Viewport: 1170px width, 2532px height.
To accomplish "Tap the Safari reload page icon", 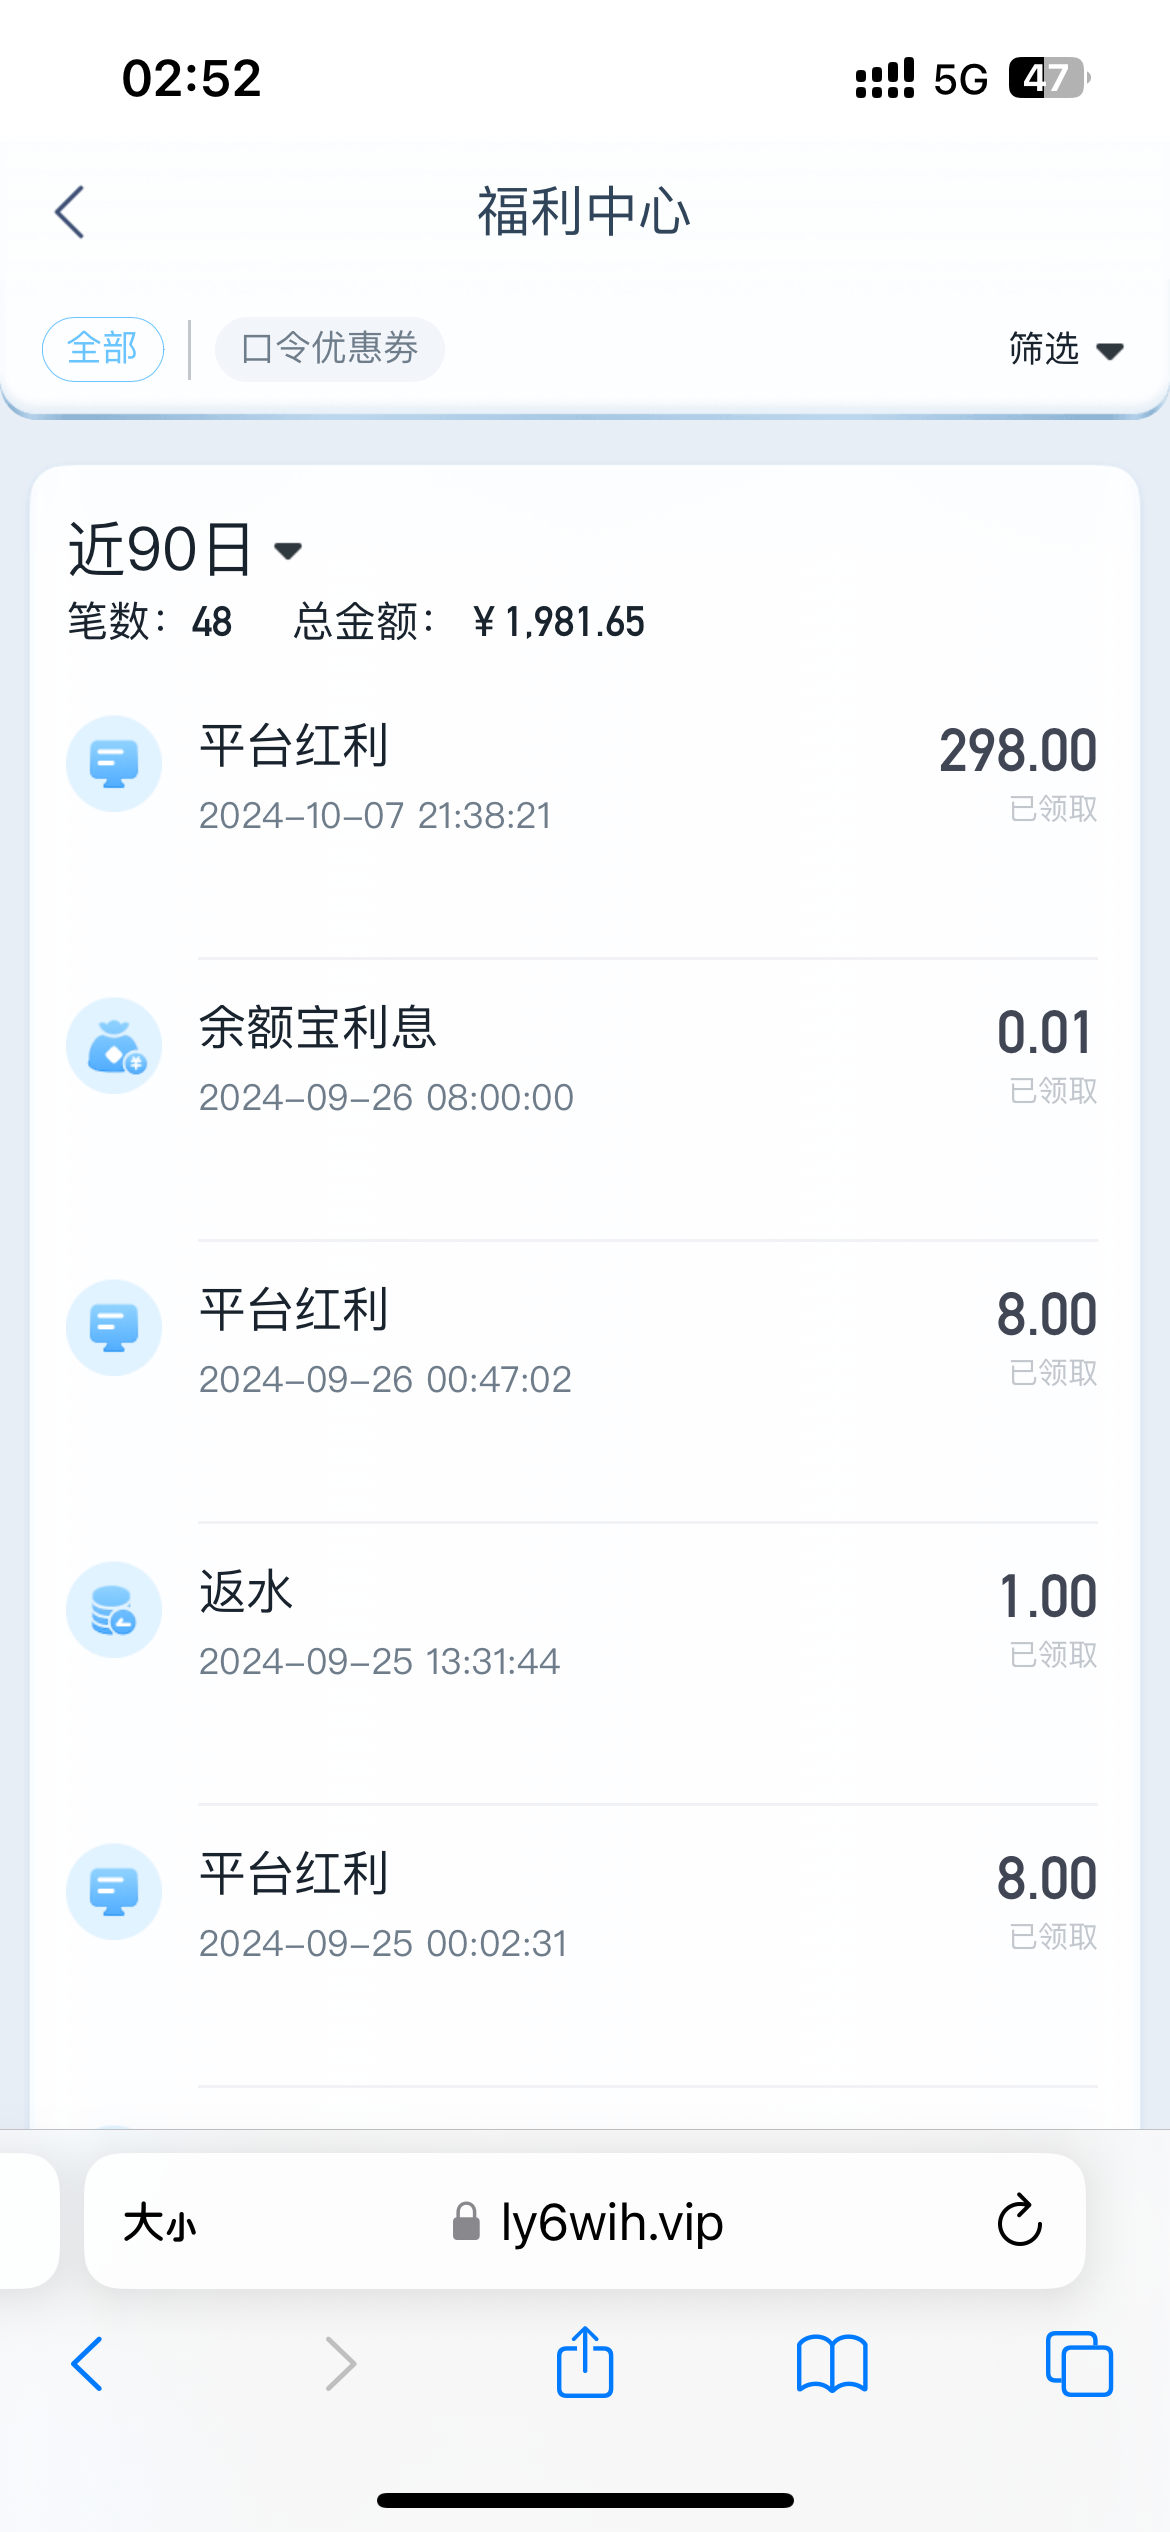I will click(1019, 2222).
